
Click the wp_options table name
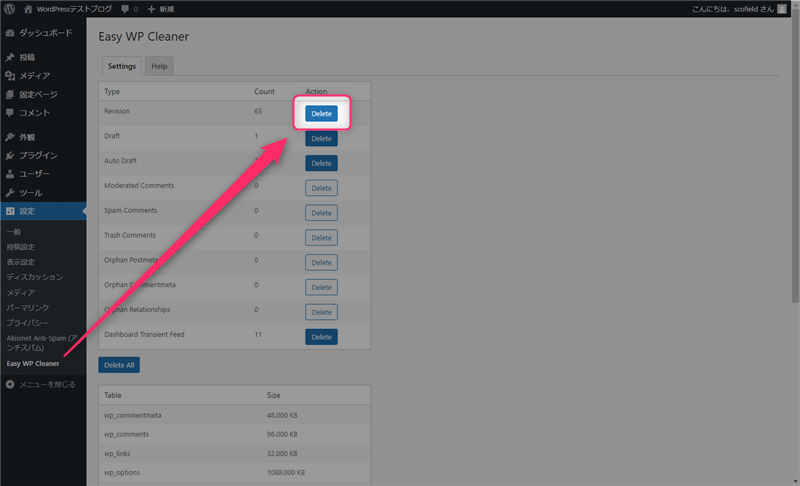click(122, 472)
